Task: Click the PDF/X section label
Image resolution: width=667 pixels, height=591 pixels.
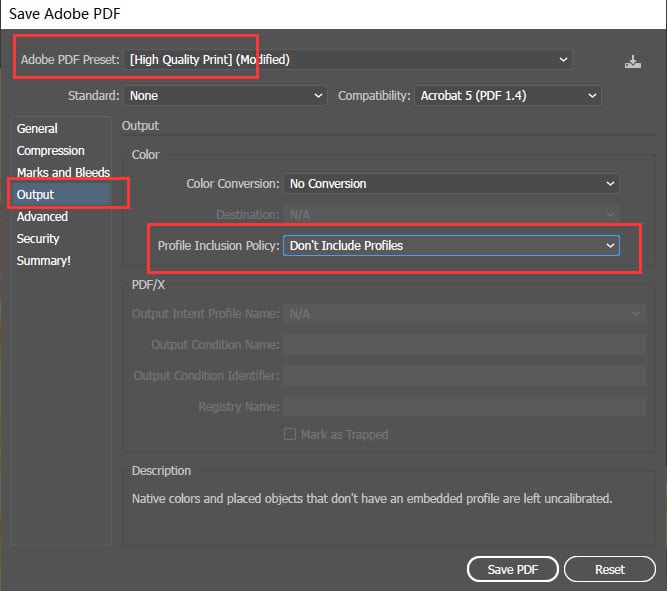Action: pos(148,285)
